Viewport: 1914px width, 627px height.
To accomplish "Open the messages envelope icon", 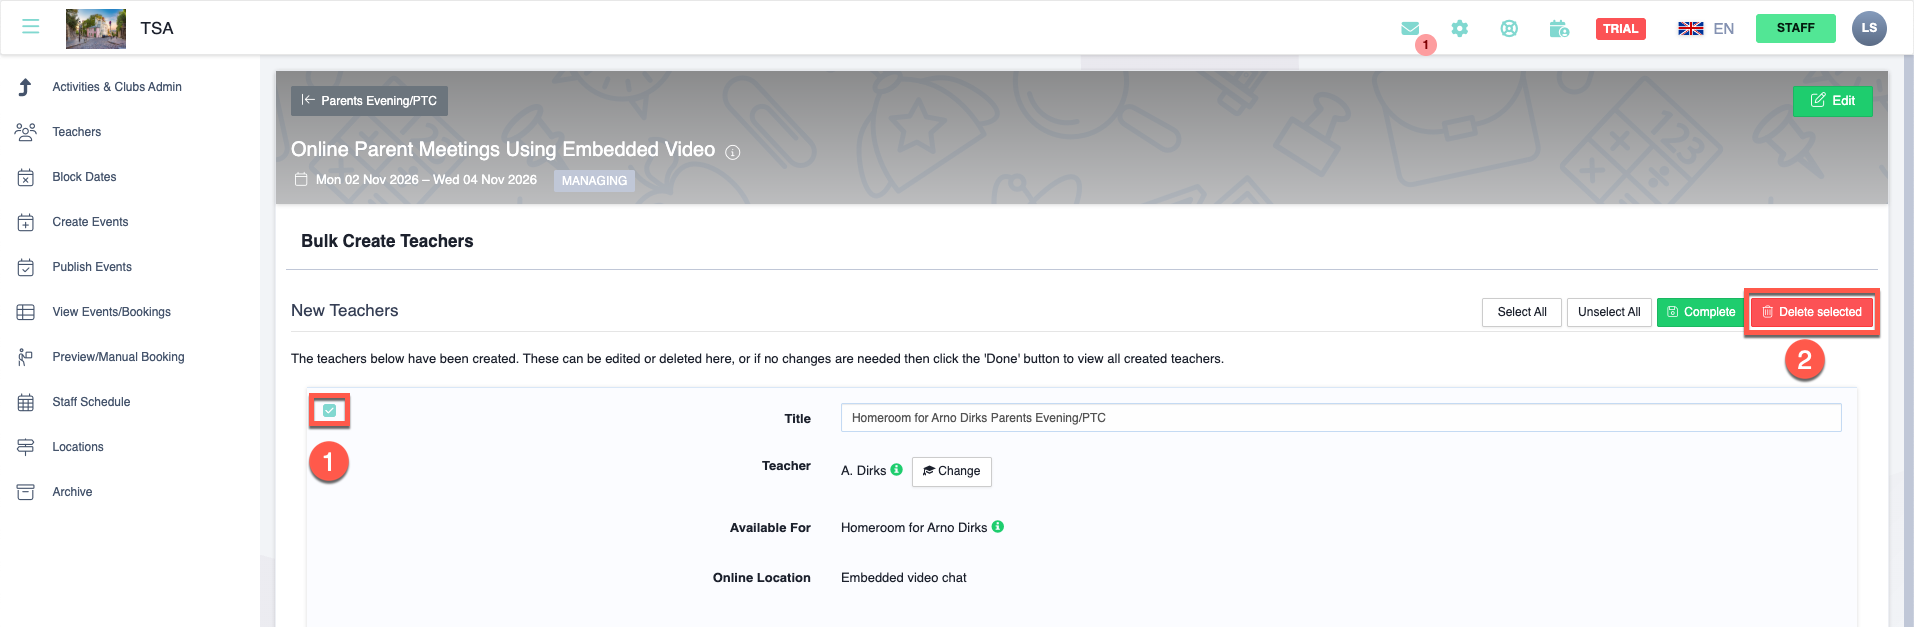I will click(x=1410, y=29).
